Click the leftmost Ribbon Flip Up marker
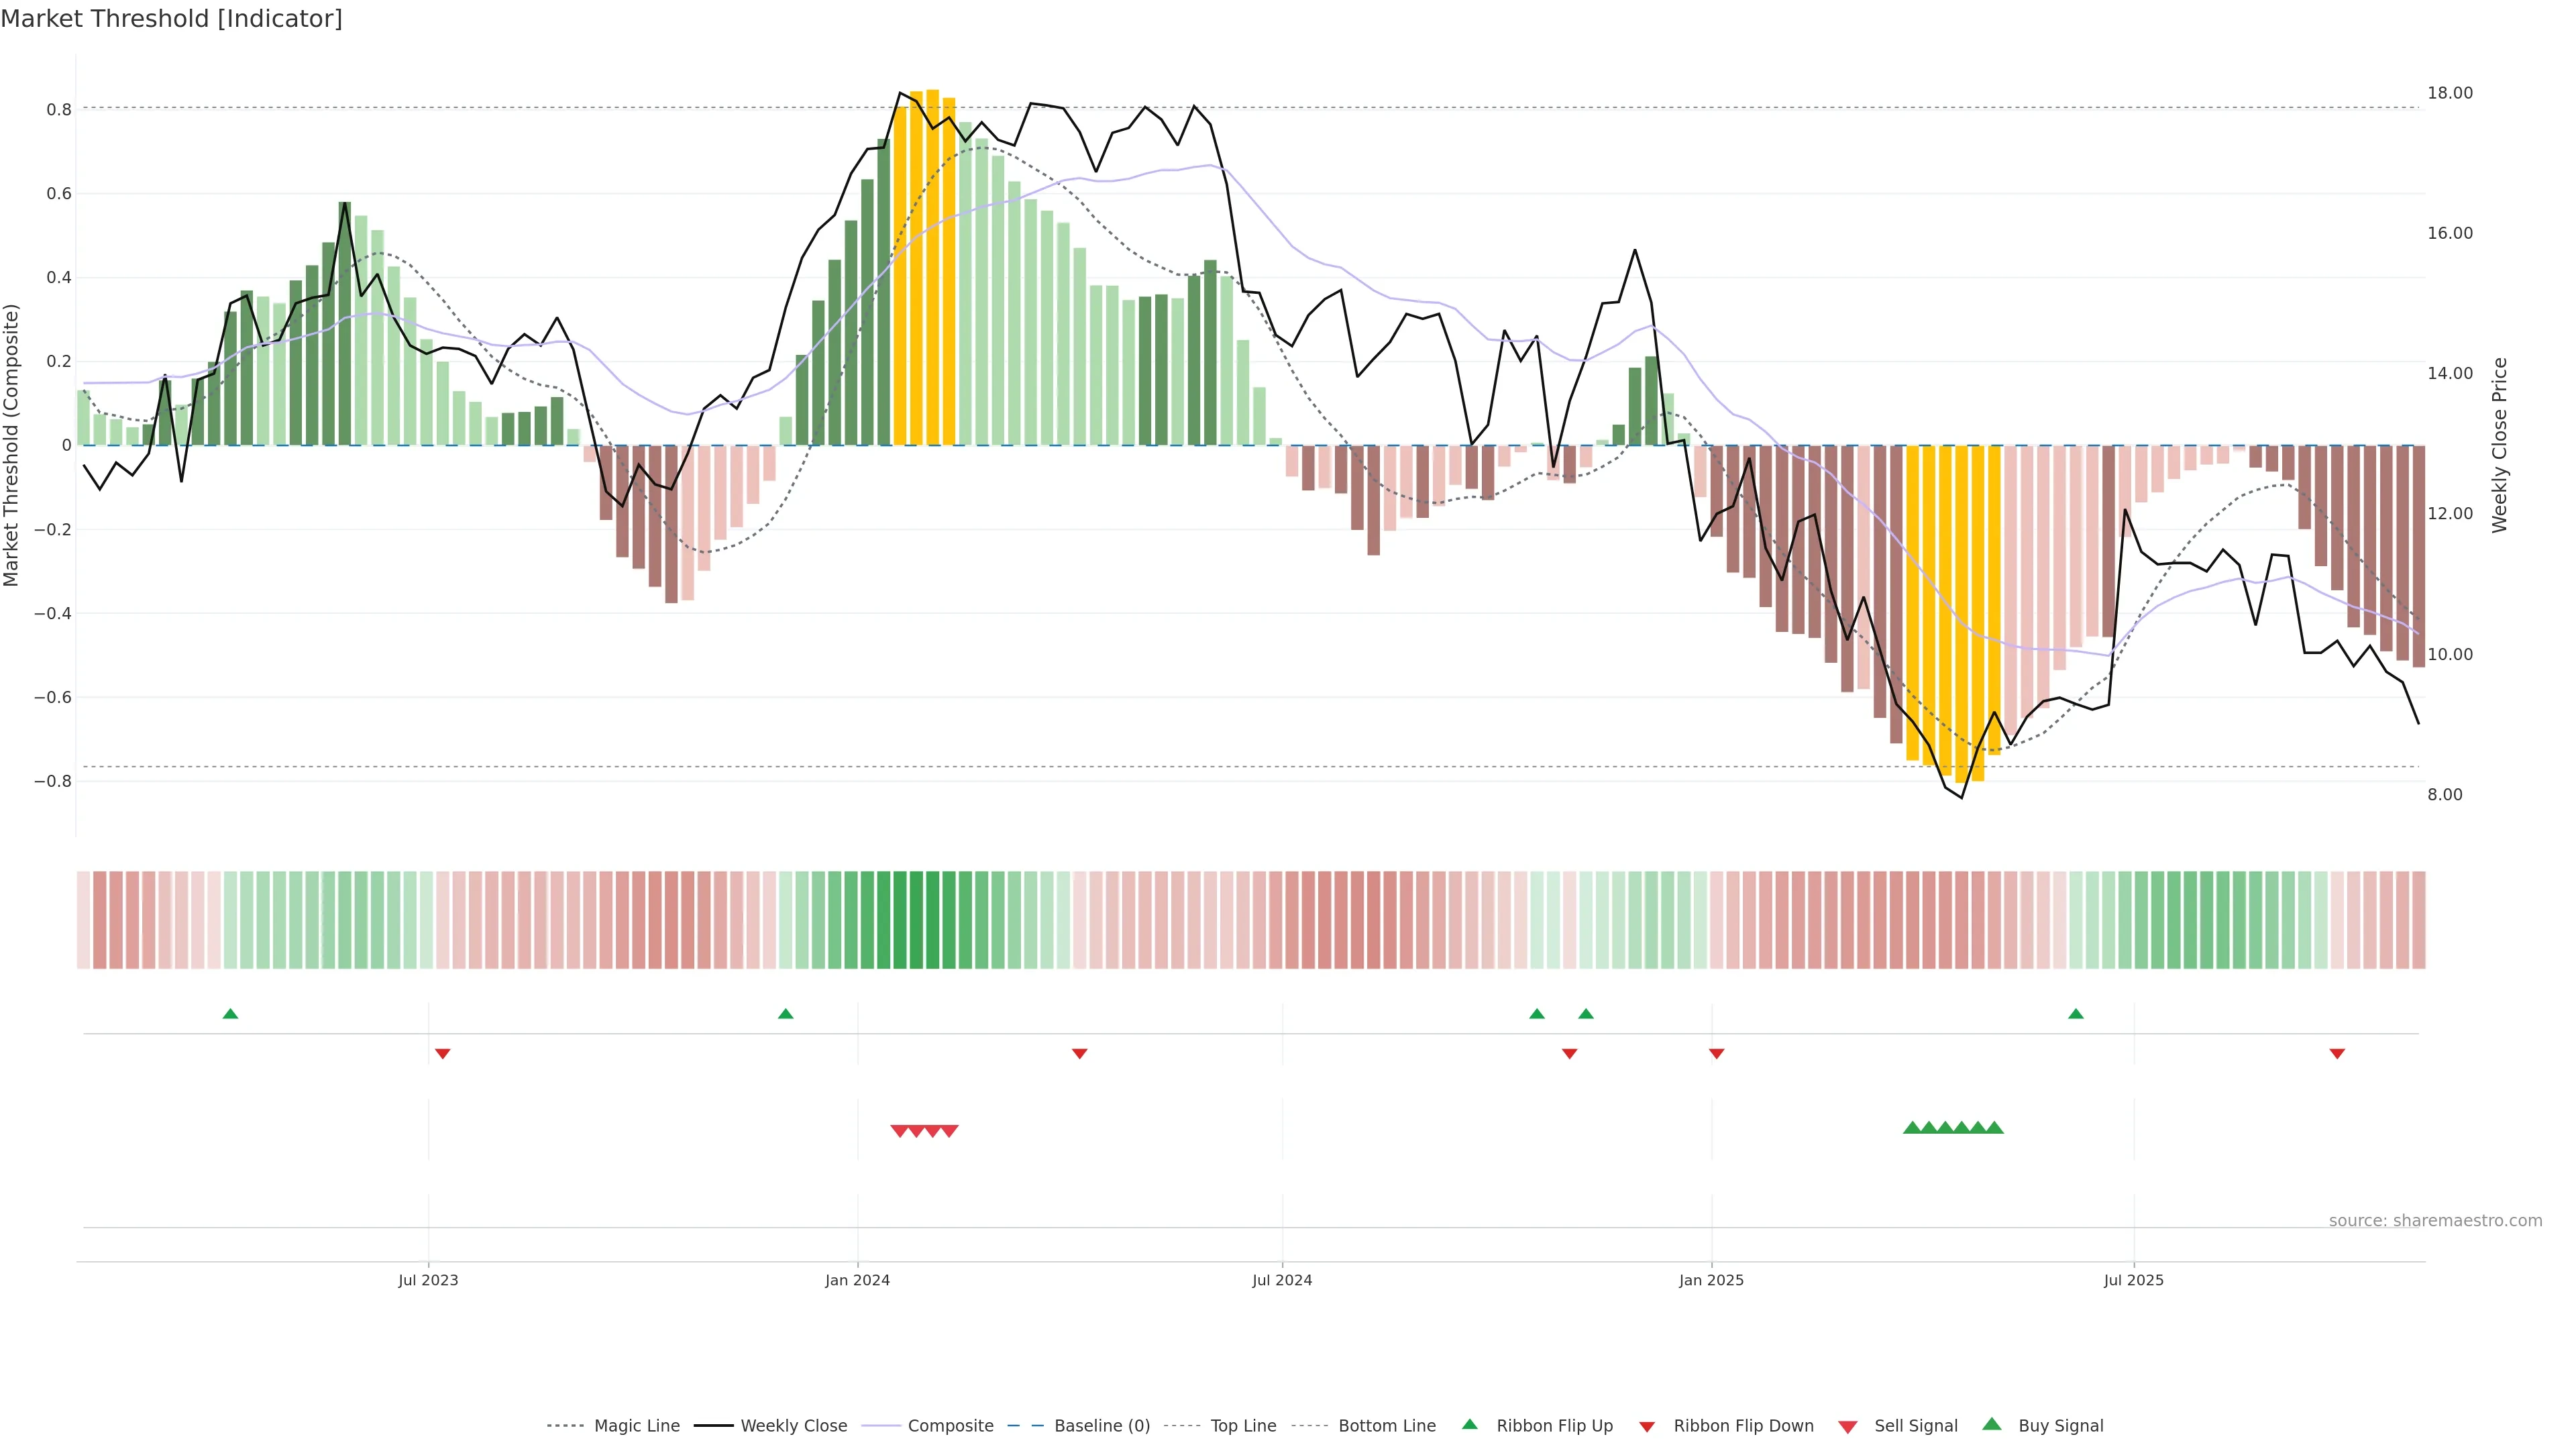Viewport: 2576px width, 1449px height. click(230, 1014)
